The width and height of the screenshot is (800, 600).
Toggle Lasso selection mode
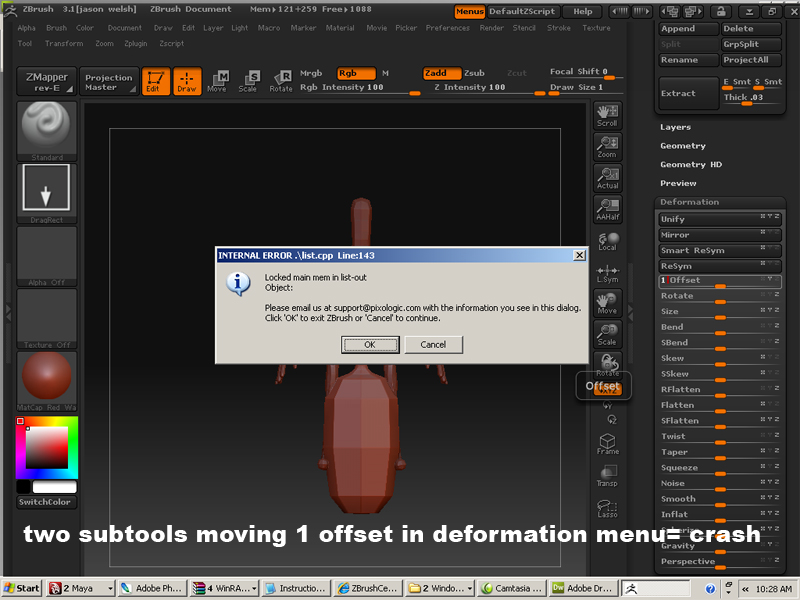[607, 508]
